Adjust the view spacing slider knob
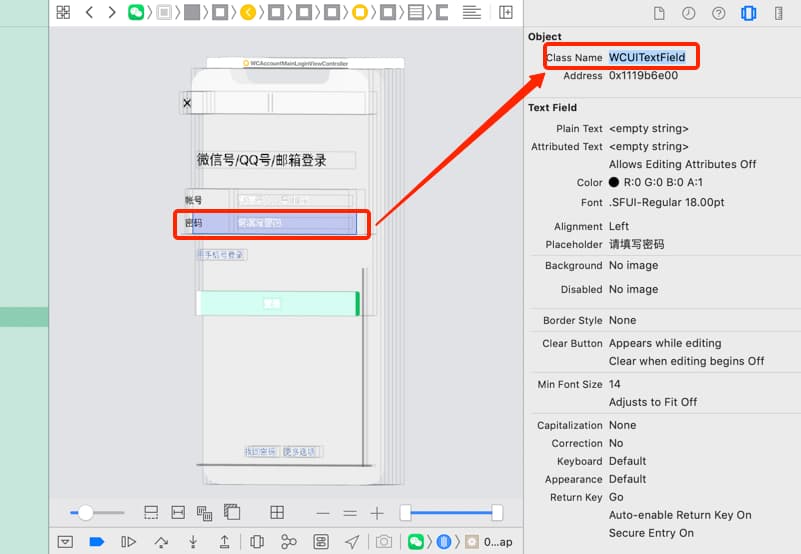Screen dimensions: 801x554 point(85,512)
